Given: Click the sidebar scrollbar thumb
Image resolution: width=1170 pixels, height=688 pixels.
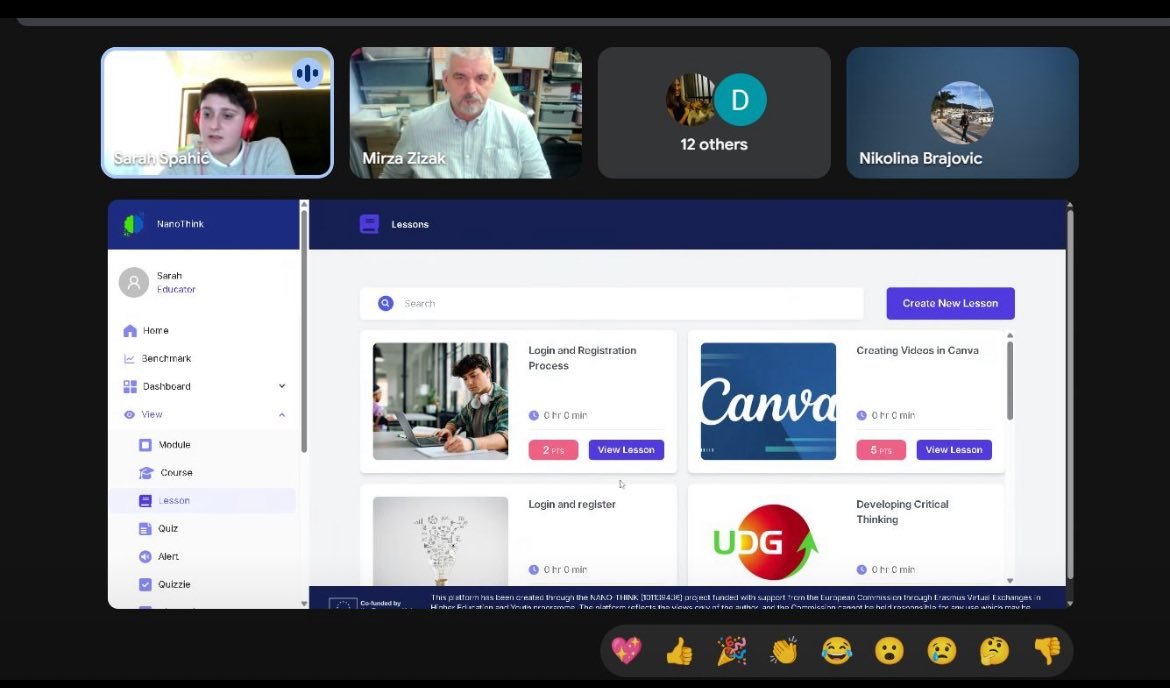Looking at the screenshot, I should [304, 332].
